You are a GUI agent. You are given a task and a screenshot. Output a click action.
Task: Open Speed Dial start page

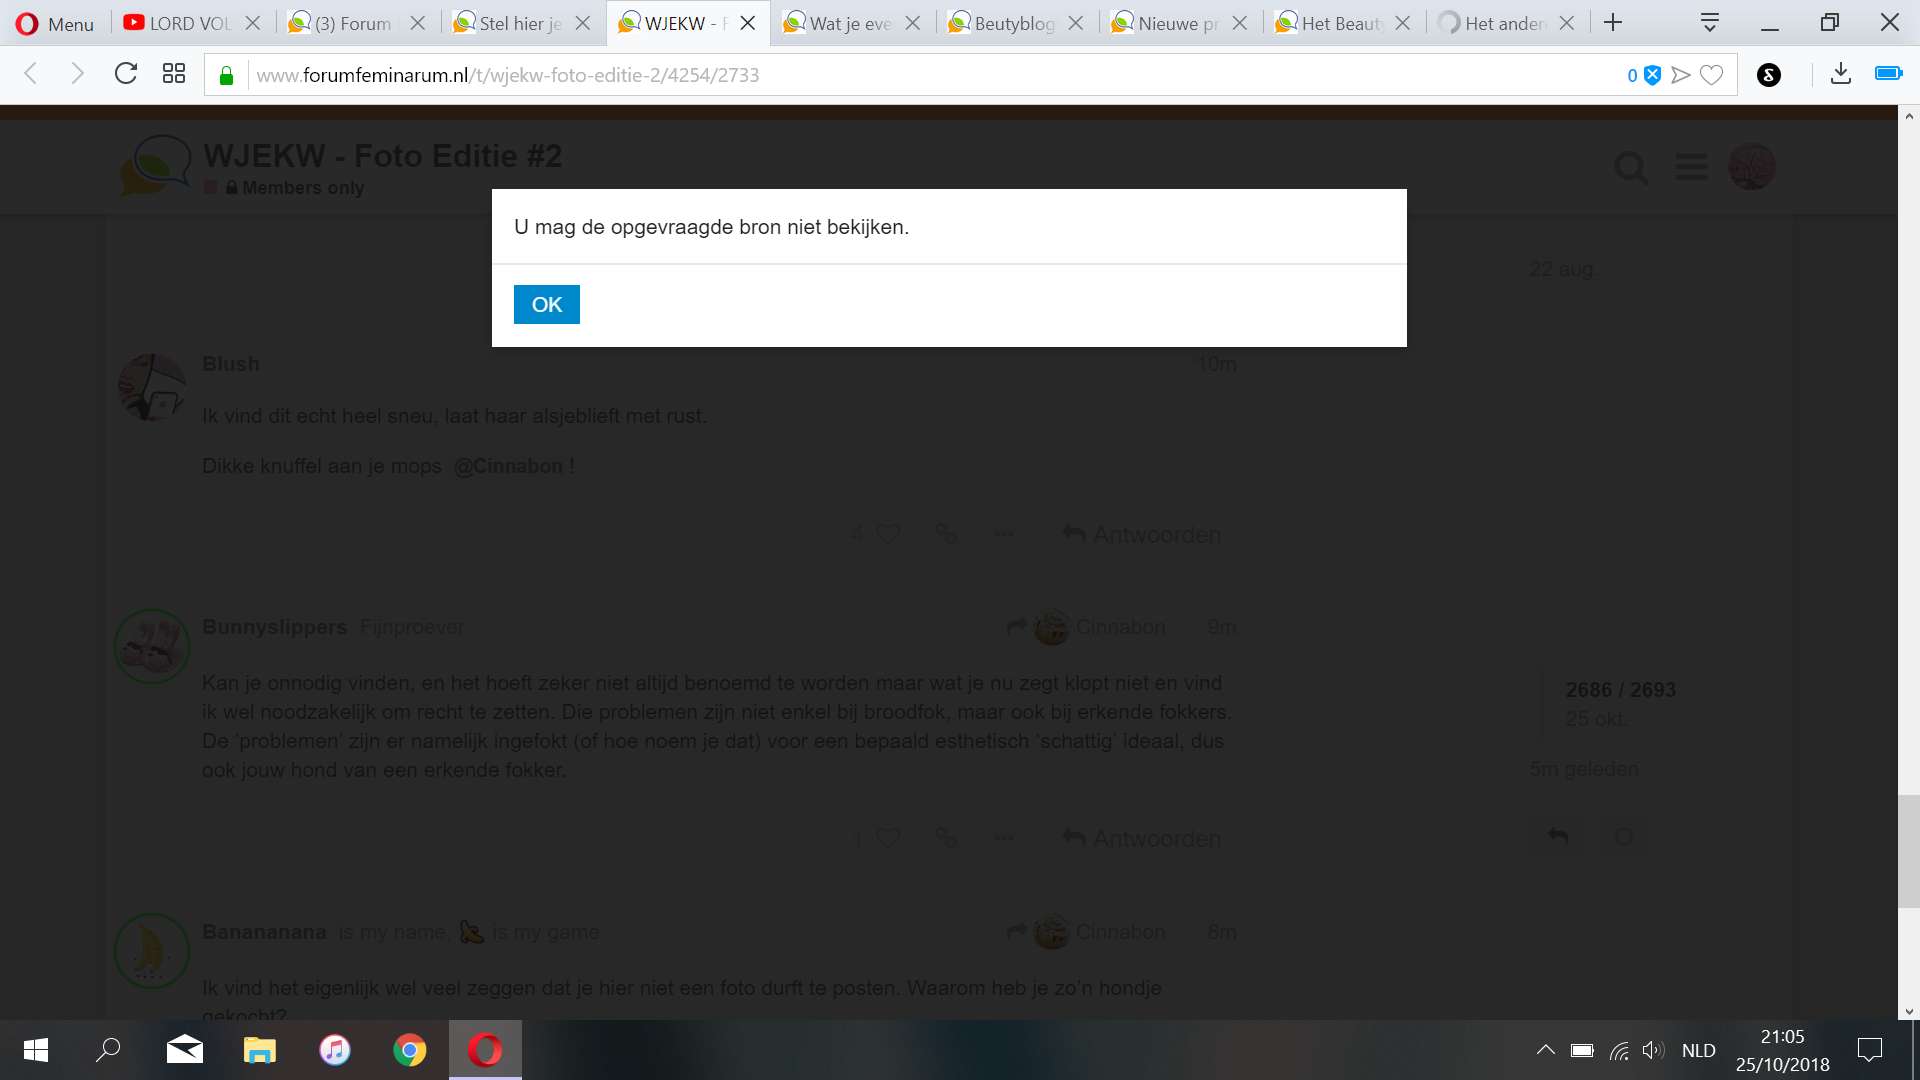click(x=174, y=74)
